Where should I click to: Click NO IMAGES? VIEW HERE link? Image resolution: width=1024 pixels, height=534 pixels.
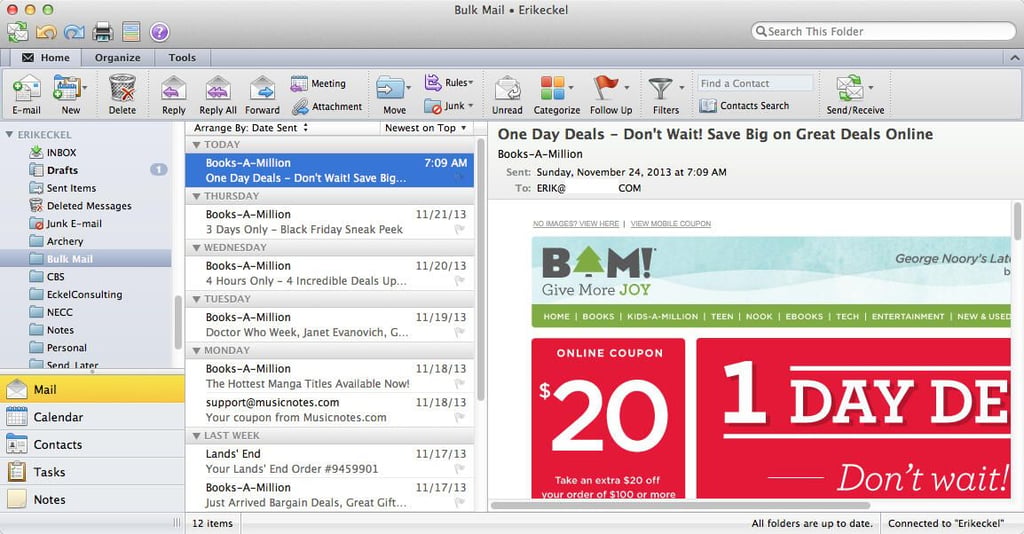point(575,224)
